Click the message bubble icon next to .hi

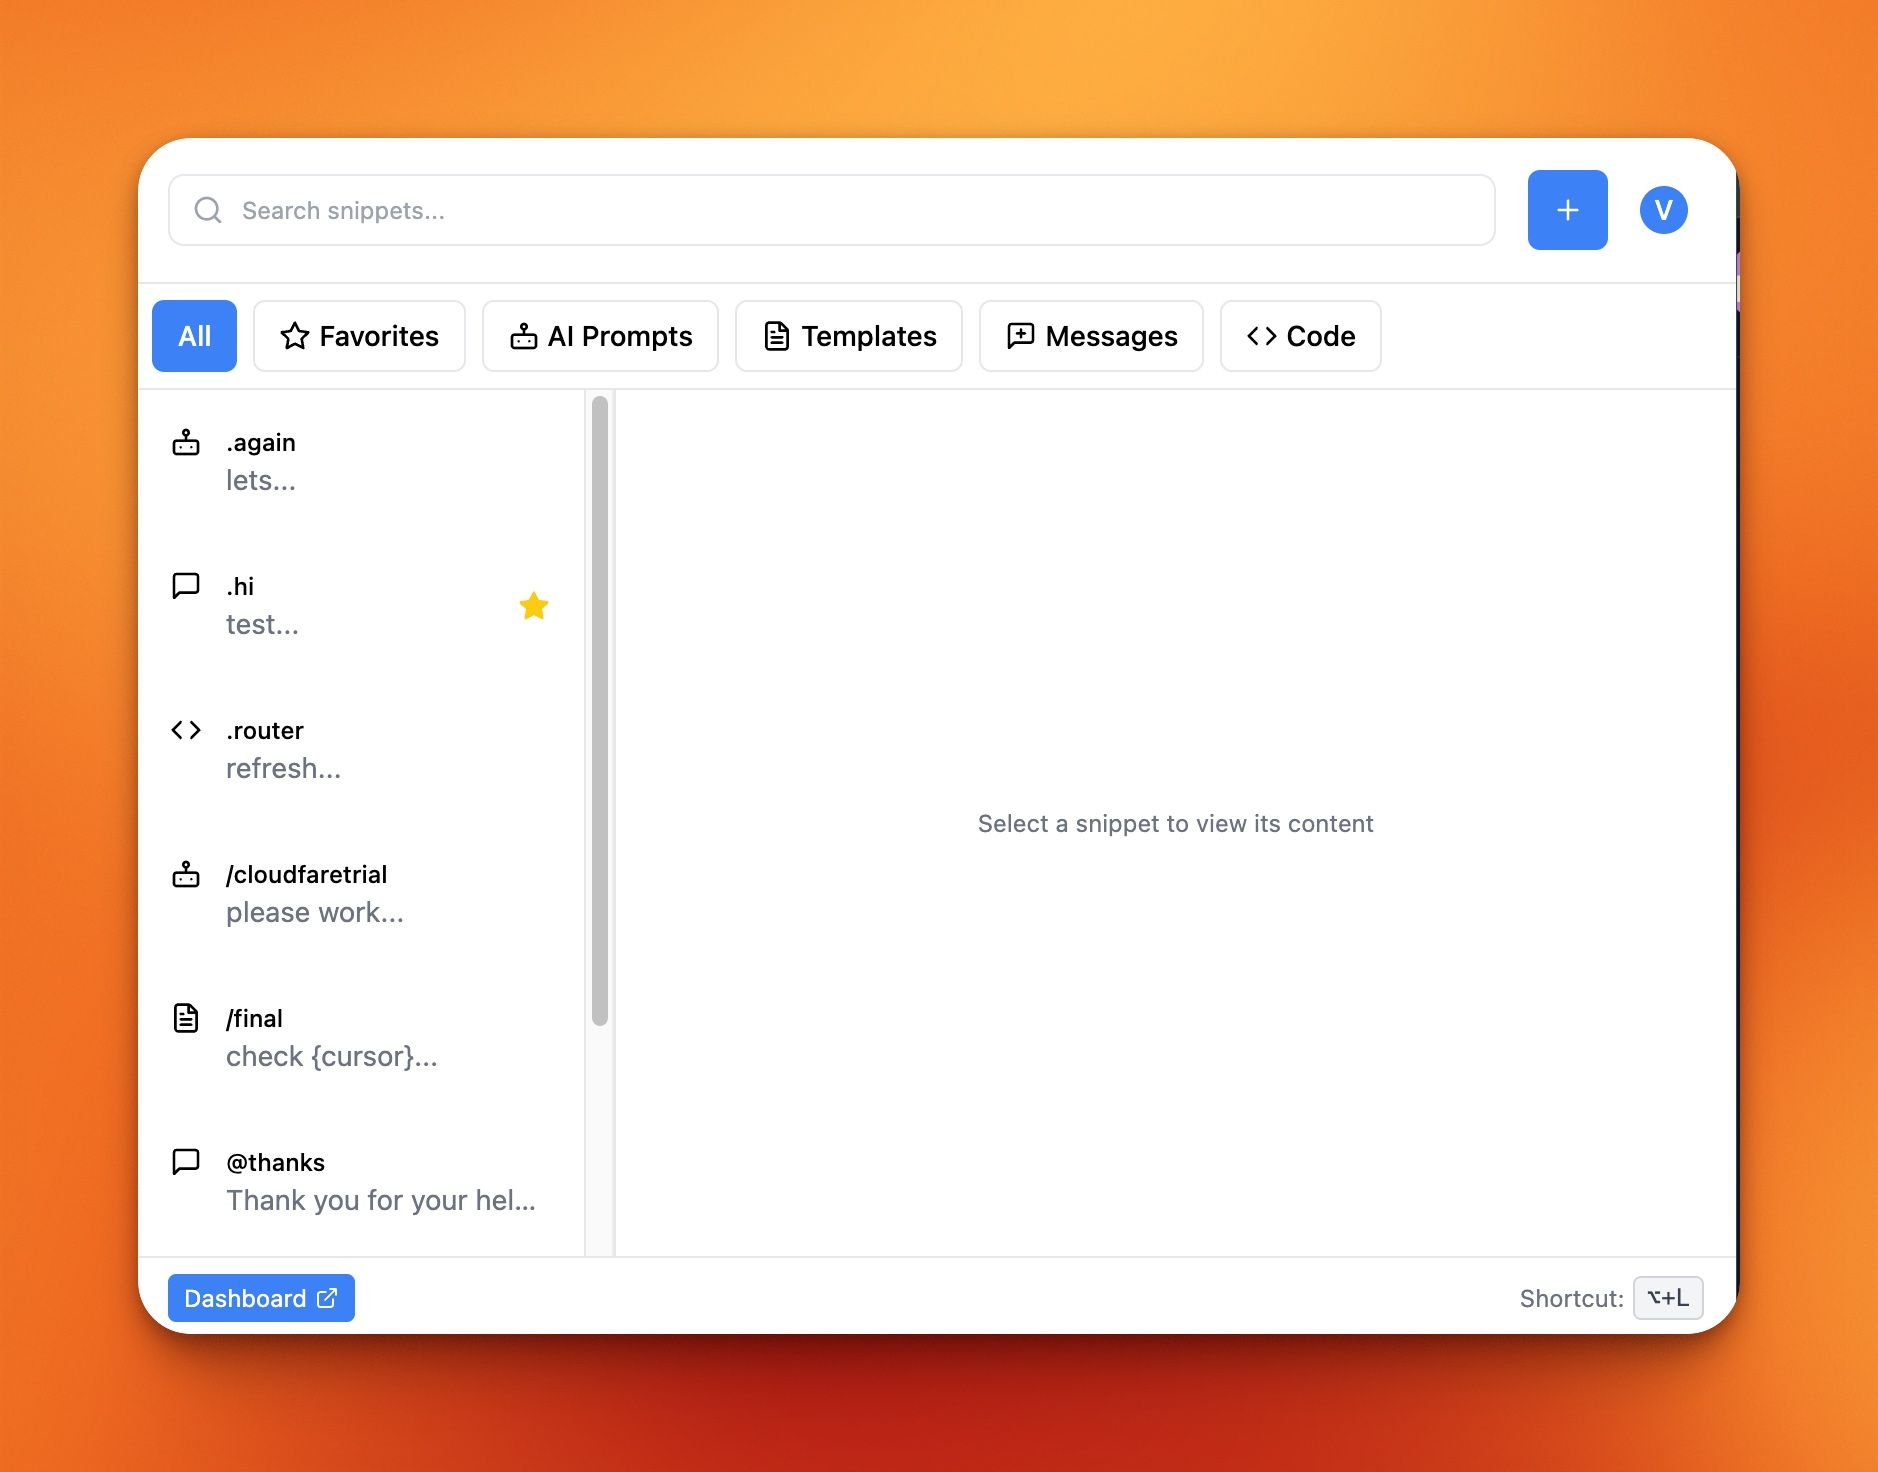(186, 586)
